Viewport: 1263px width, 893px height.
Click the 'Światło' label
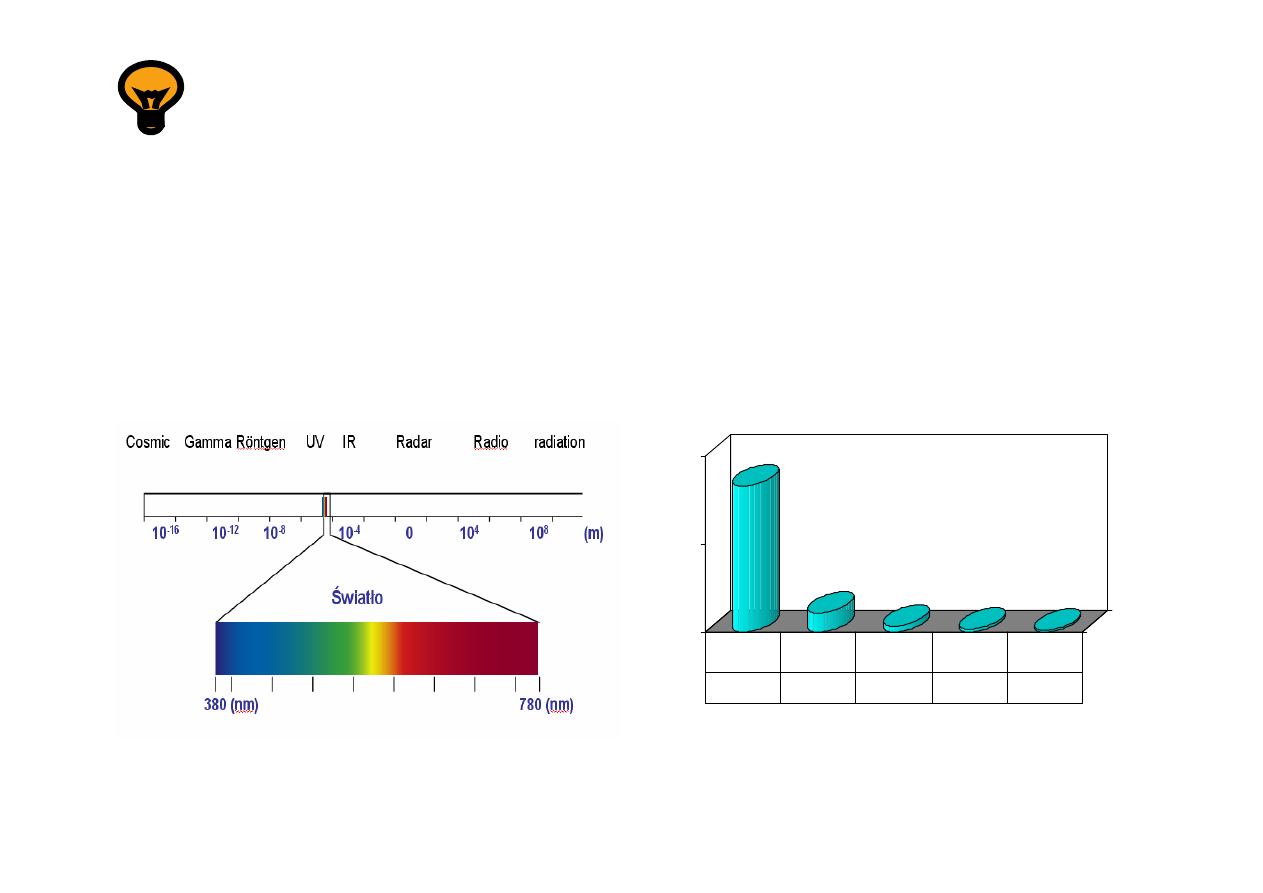[x=357, y=598]
